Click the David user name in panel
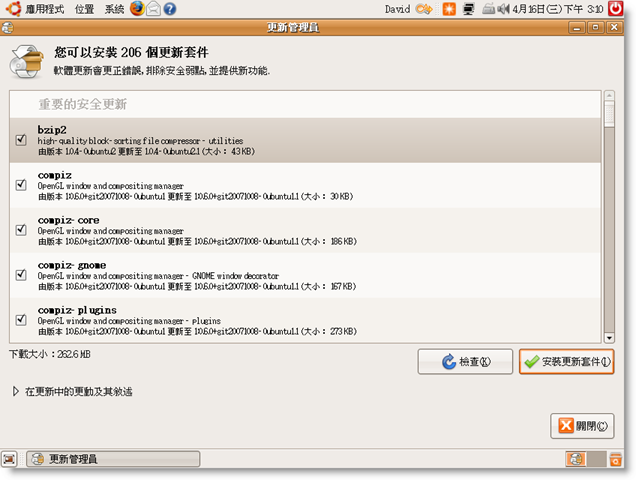 point(398,9)
